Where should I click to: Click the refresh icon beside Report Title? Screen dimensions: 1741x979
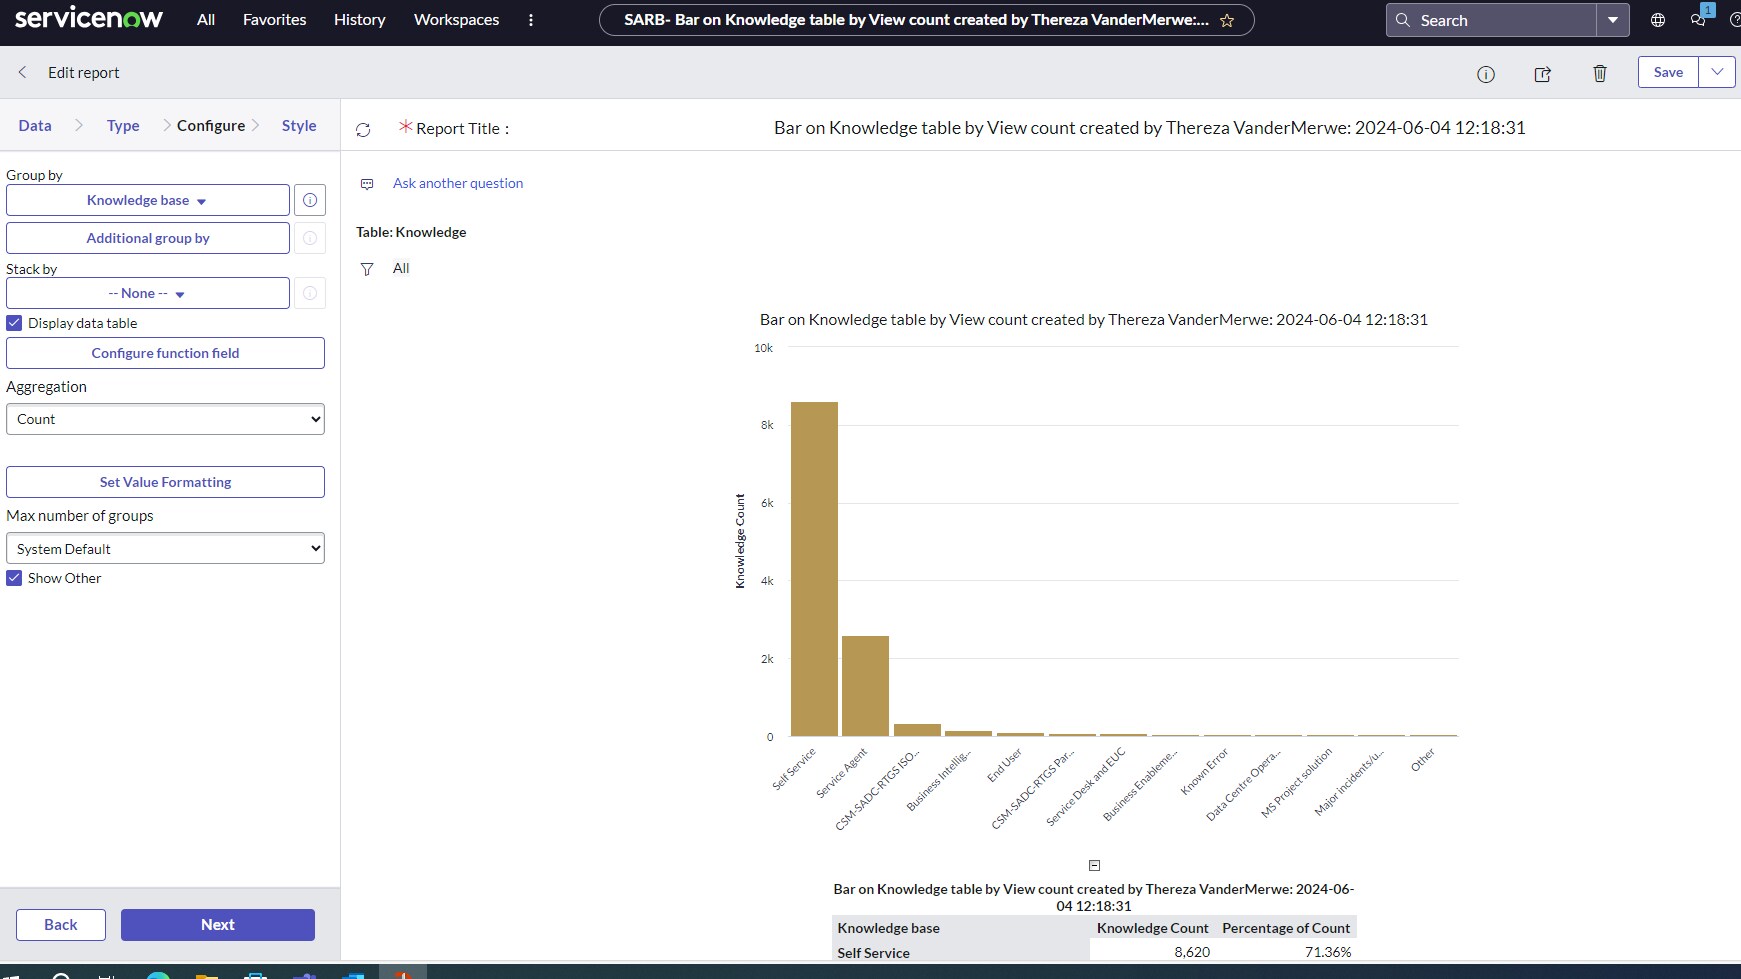pyautogui.click(x=363, y=130)
